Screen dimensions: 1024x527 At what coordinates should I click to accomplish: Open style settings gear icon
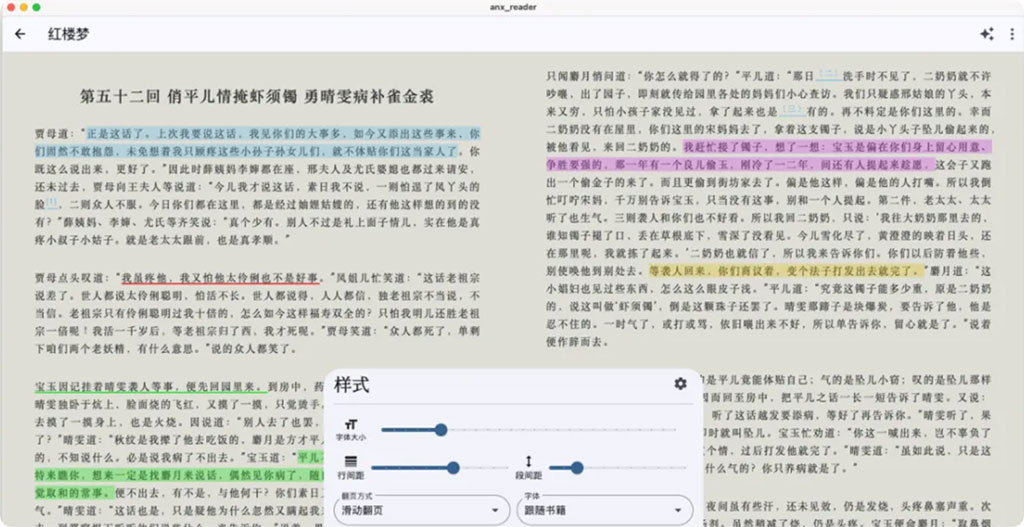(680, 384)
